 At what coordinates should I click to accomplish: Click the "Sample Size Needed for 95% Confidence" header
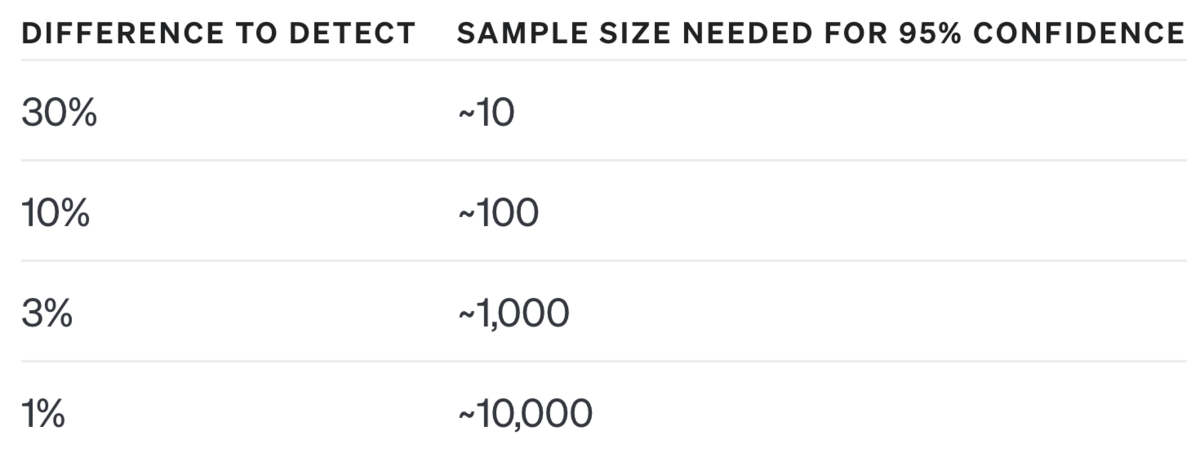820,33
